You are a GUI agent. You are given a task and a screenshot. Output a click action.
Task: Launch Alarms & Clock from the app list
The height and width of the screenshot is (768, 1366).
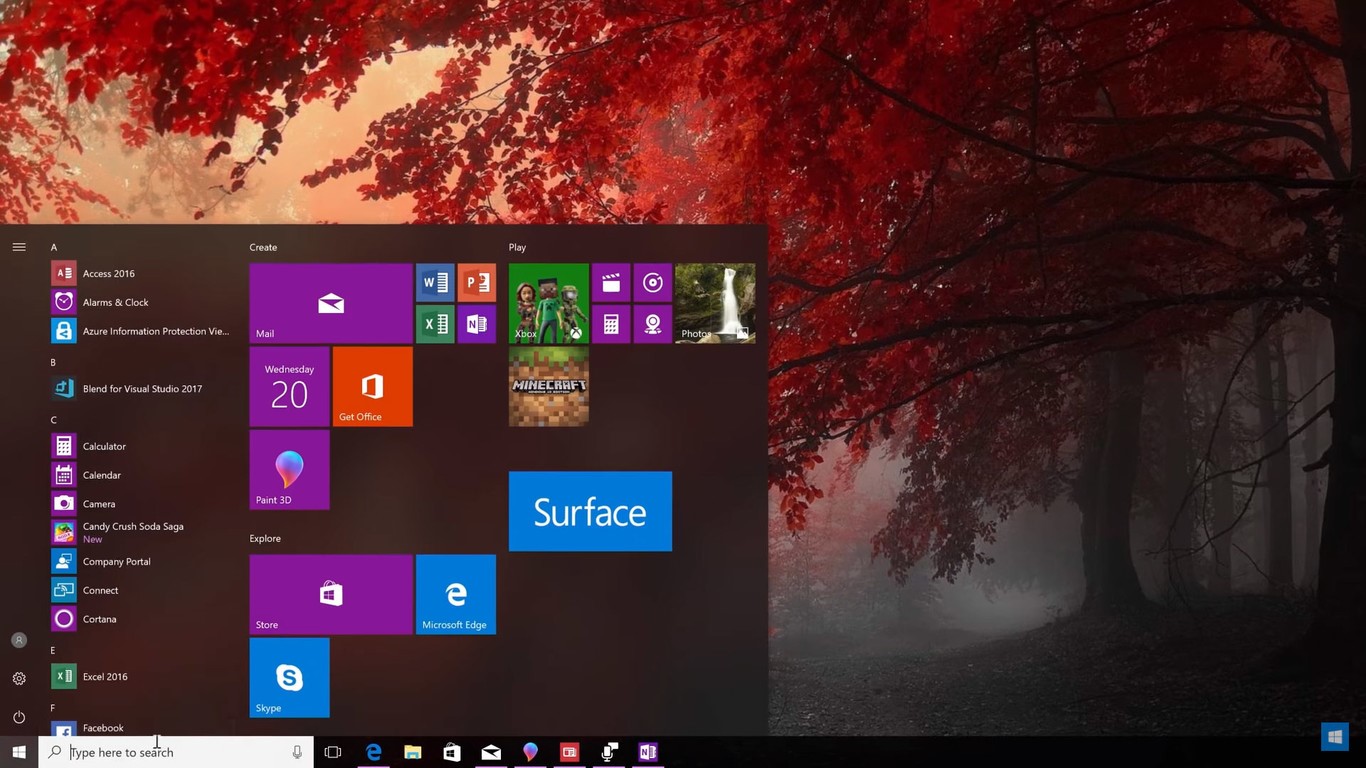140,302
